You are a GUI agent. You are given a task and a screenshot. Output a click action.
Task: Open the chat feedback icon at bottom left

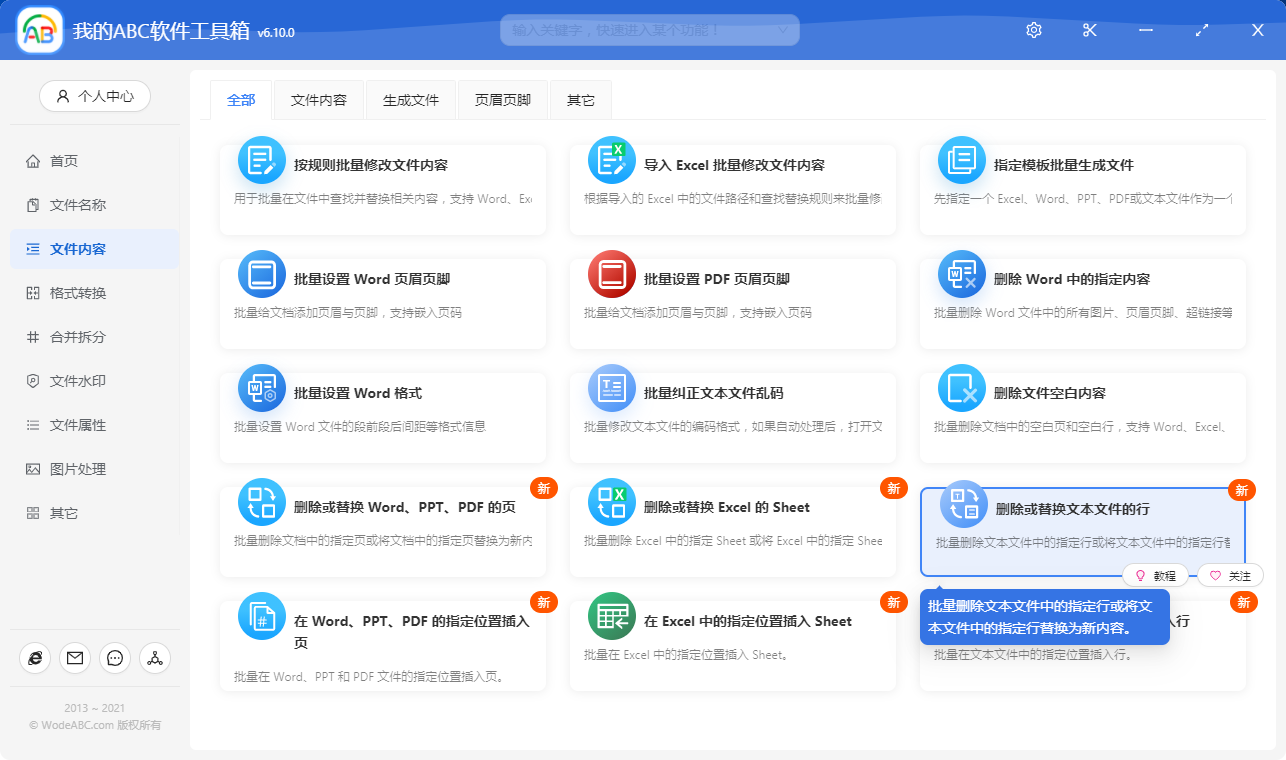pos(114,658)
